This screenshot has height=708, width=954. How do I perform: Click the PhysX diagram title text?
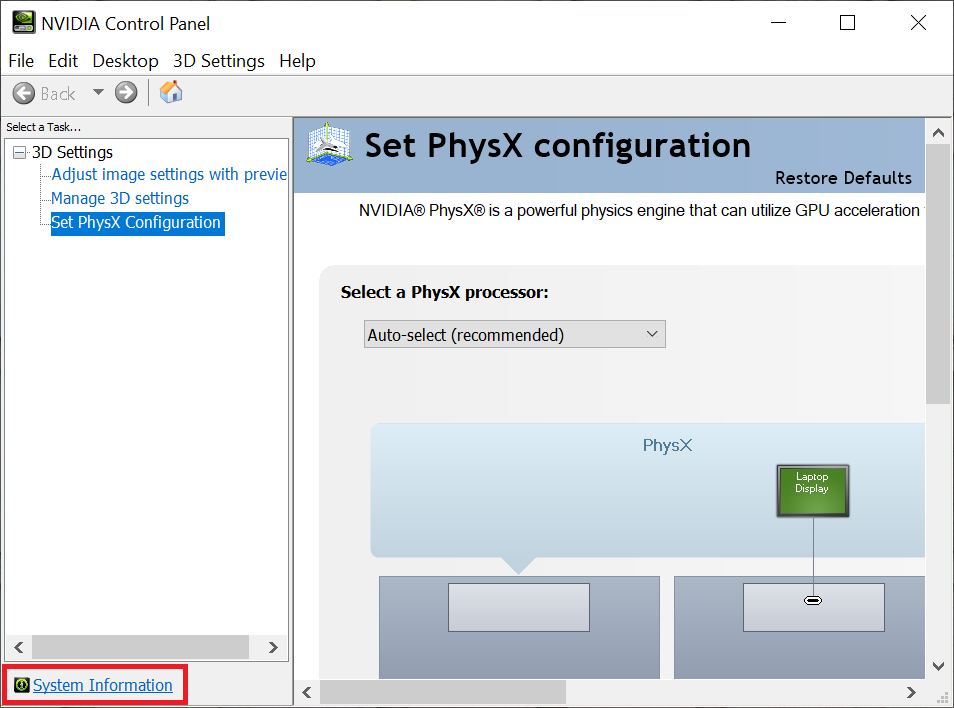click(x=667, y=445)
